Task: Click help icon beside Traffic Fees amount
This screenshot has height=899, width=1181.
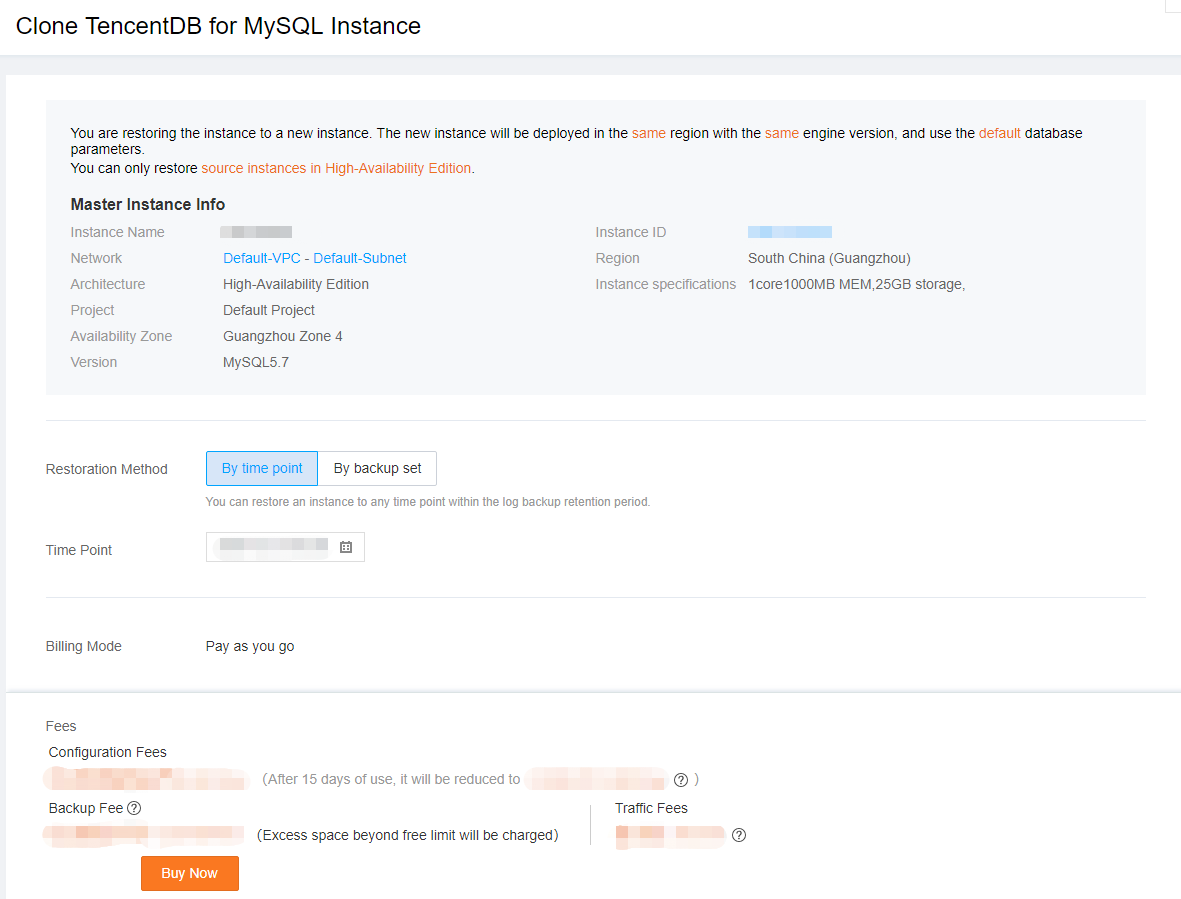Action: tap(739, 835)
